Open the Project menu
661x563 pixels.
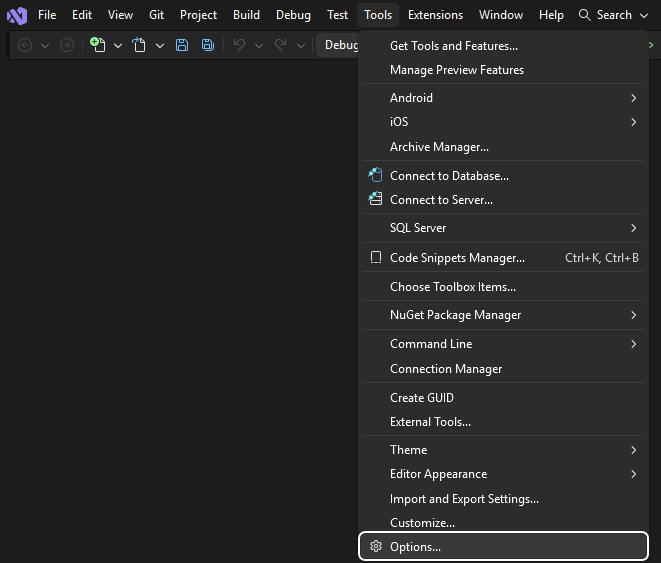click(198, 15)
